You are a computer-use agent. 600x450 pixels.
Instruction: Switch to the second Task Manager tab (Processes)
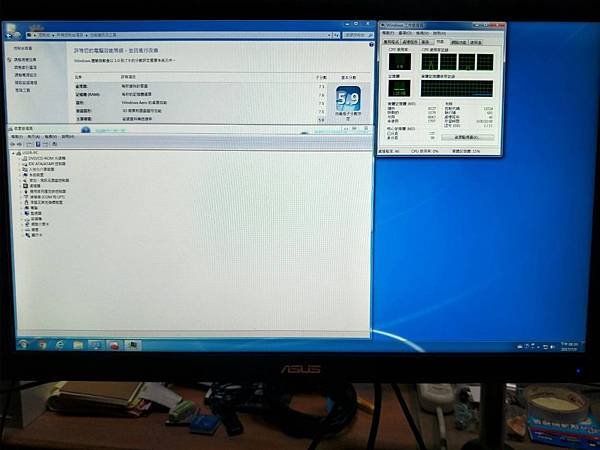coord(410,42)
